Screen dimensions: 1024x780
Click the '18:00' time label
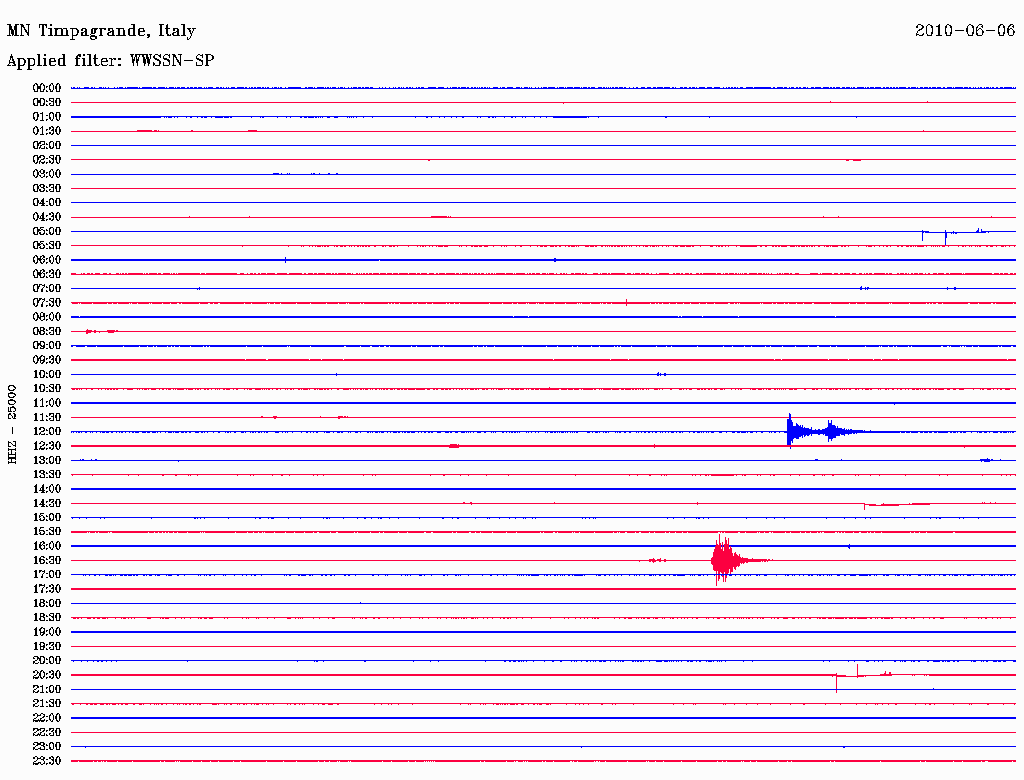(x=47, y=604)
